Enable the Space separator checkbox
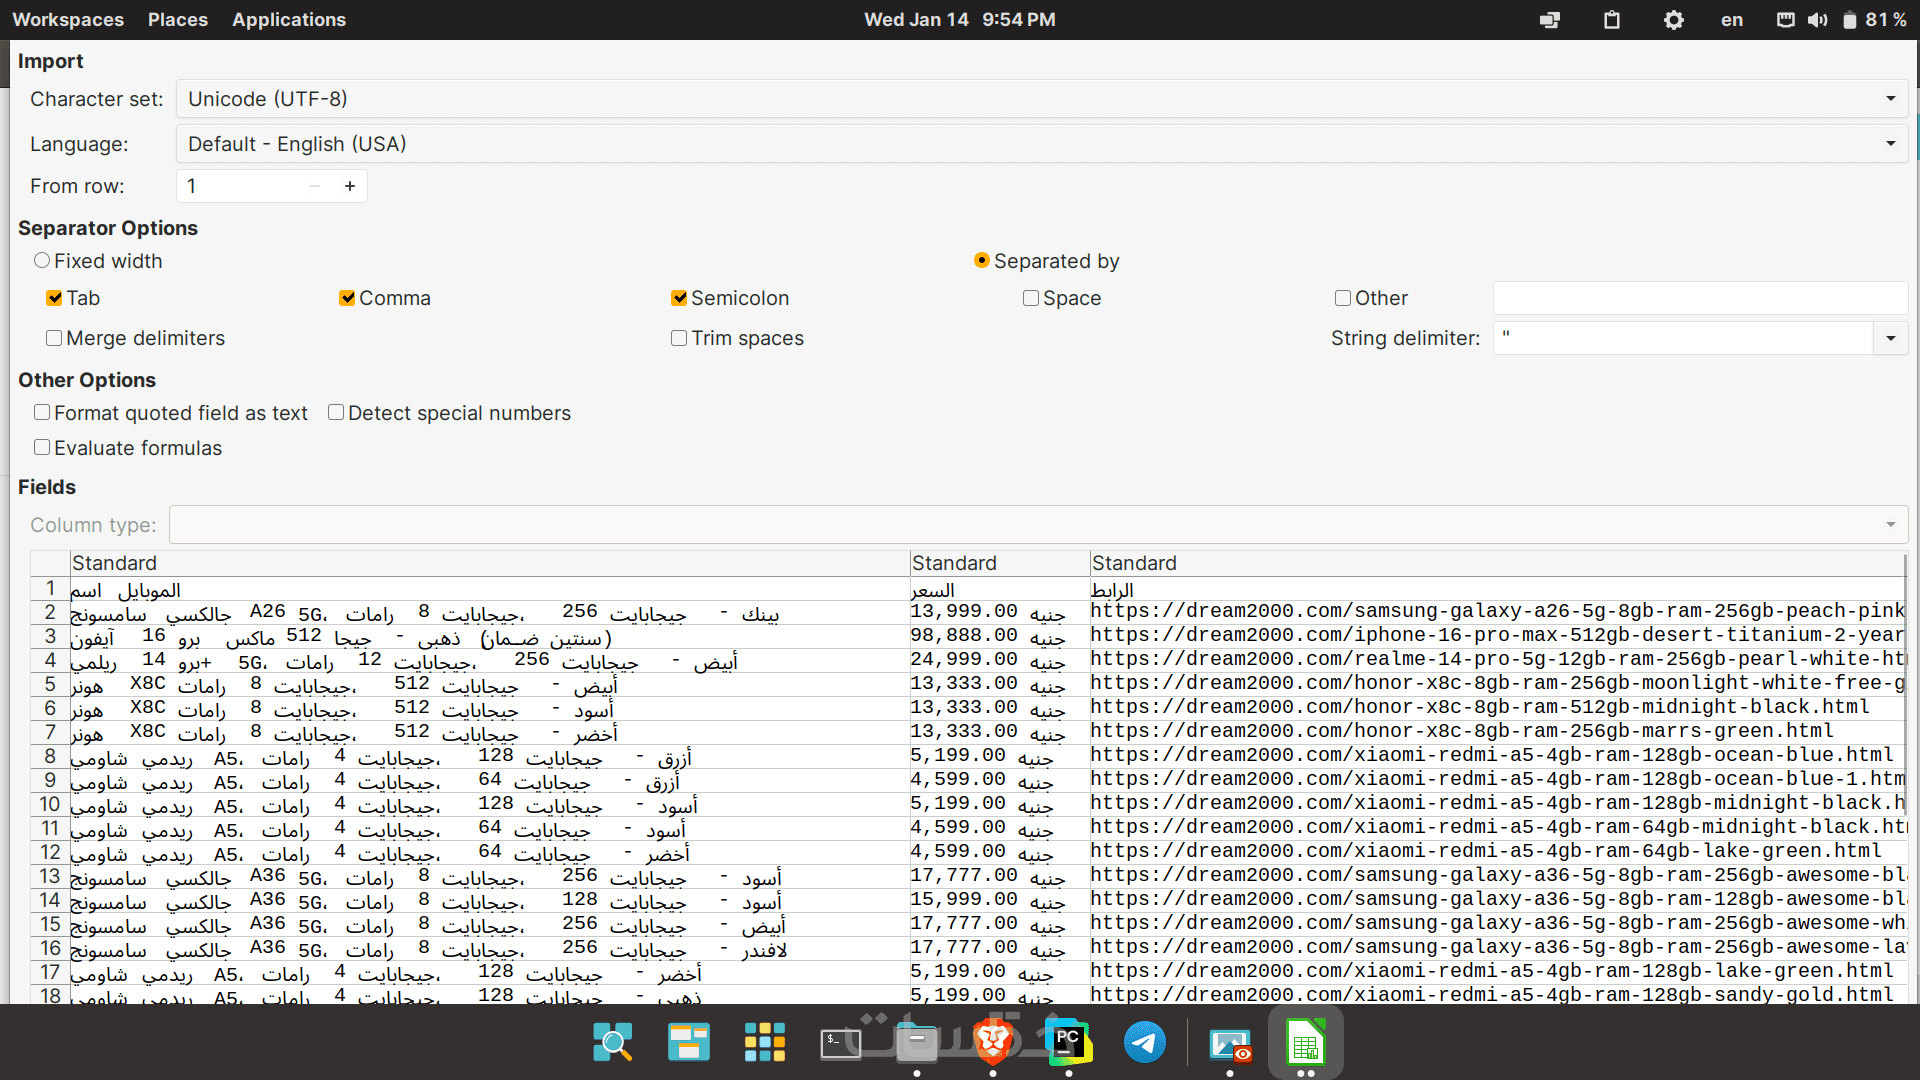The height and width of the screenshot is (1080, 1920). coord(1031,298)
